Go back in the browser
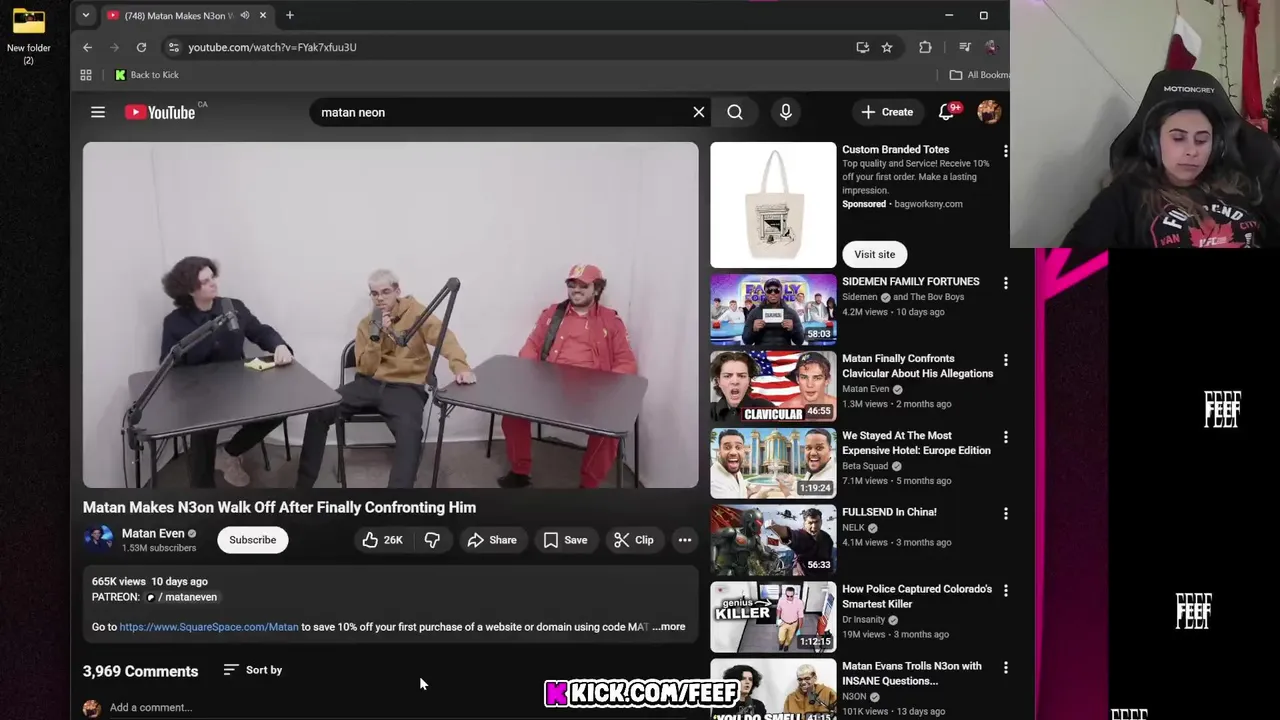This screenshot has width=1280, height=720. click(x=87, y=47)
